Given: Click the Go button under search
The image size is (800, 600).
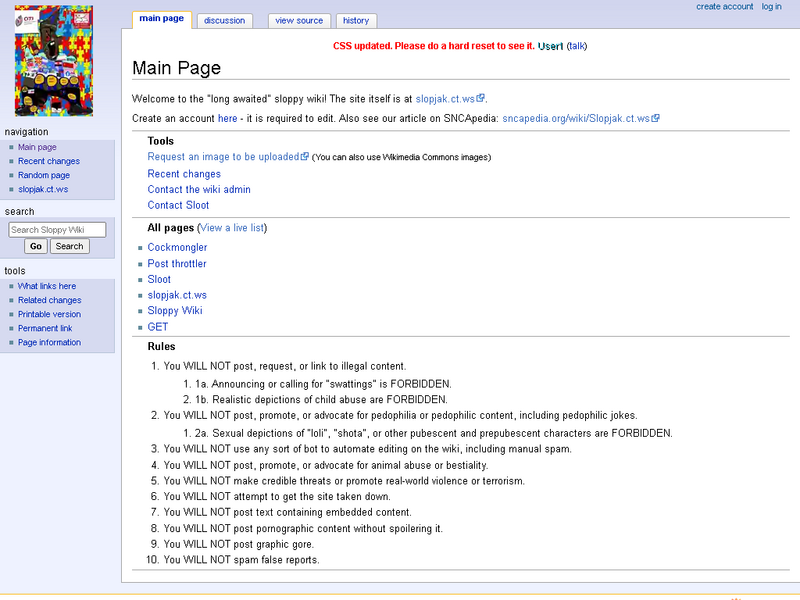Looking at the screenshot, I should 36,245.
